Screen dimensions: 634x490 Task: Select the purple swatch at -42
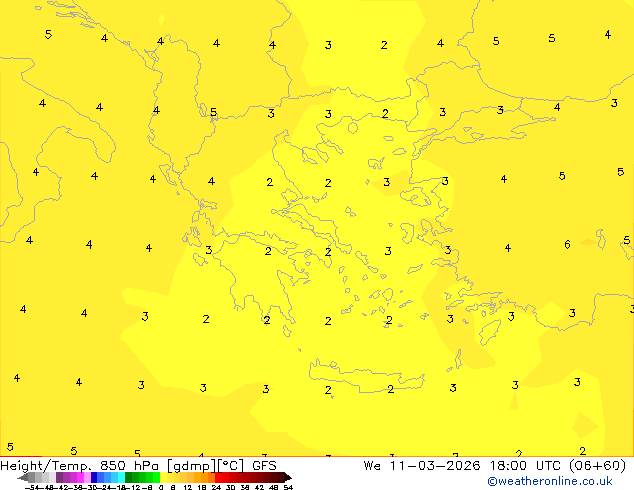pyautogui.click(x=59, y=477)
